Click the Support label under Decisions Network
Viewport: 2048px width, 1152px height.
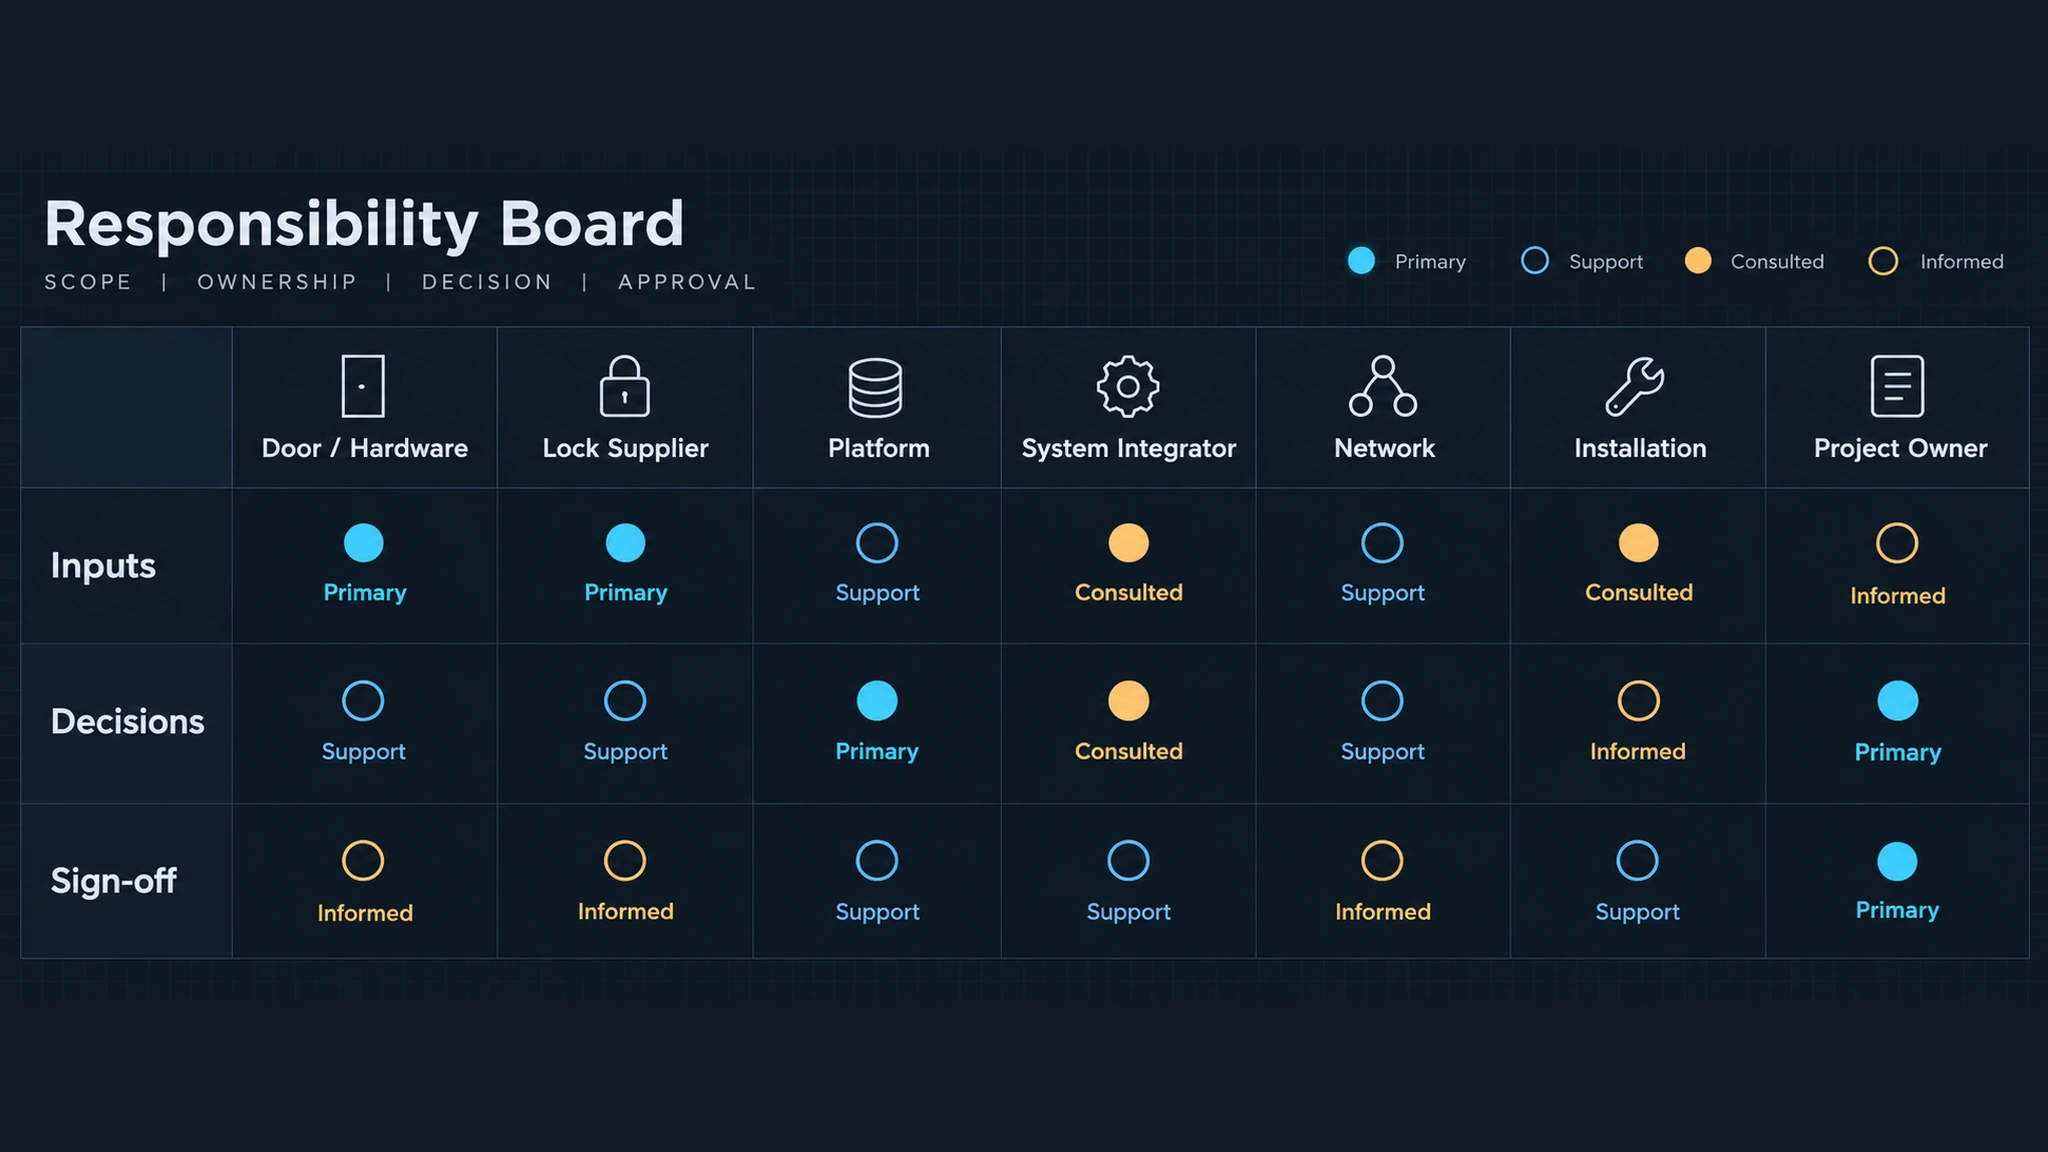(x=1383, y=752)
